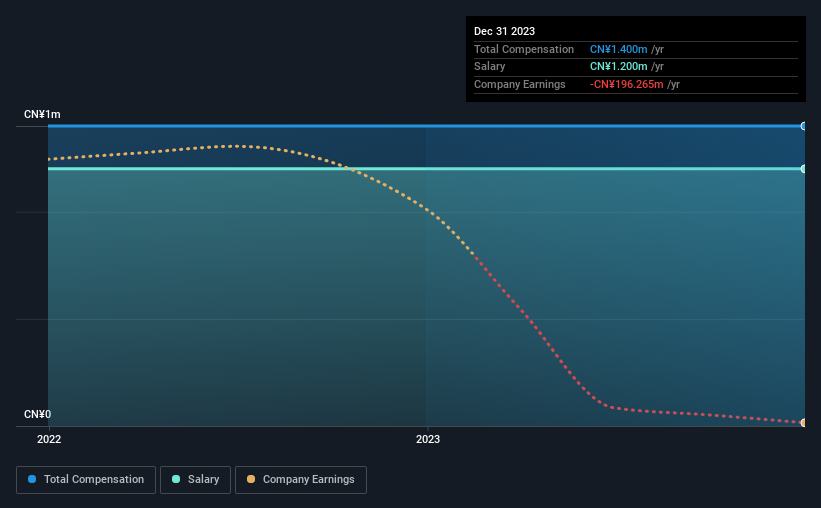Click the -CN¥196.265m company earnings value

(x=626, y=84)
